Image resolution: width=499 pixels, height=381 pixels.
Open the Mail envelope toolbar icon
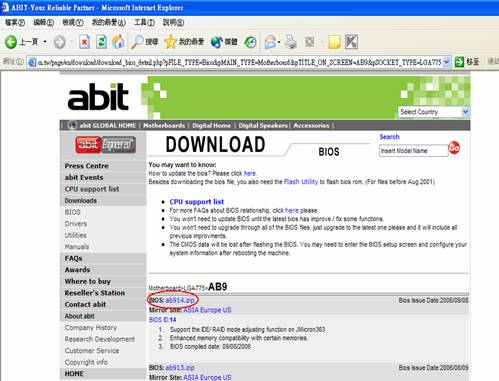[x=270, y=42]
